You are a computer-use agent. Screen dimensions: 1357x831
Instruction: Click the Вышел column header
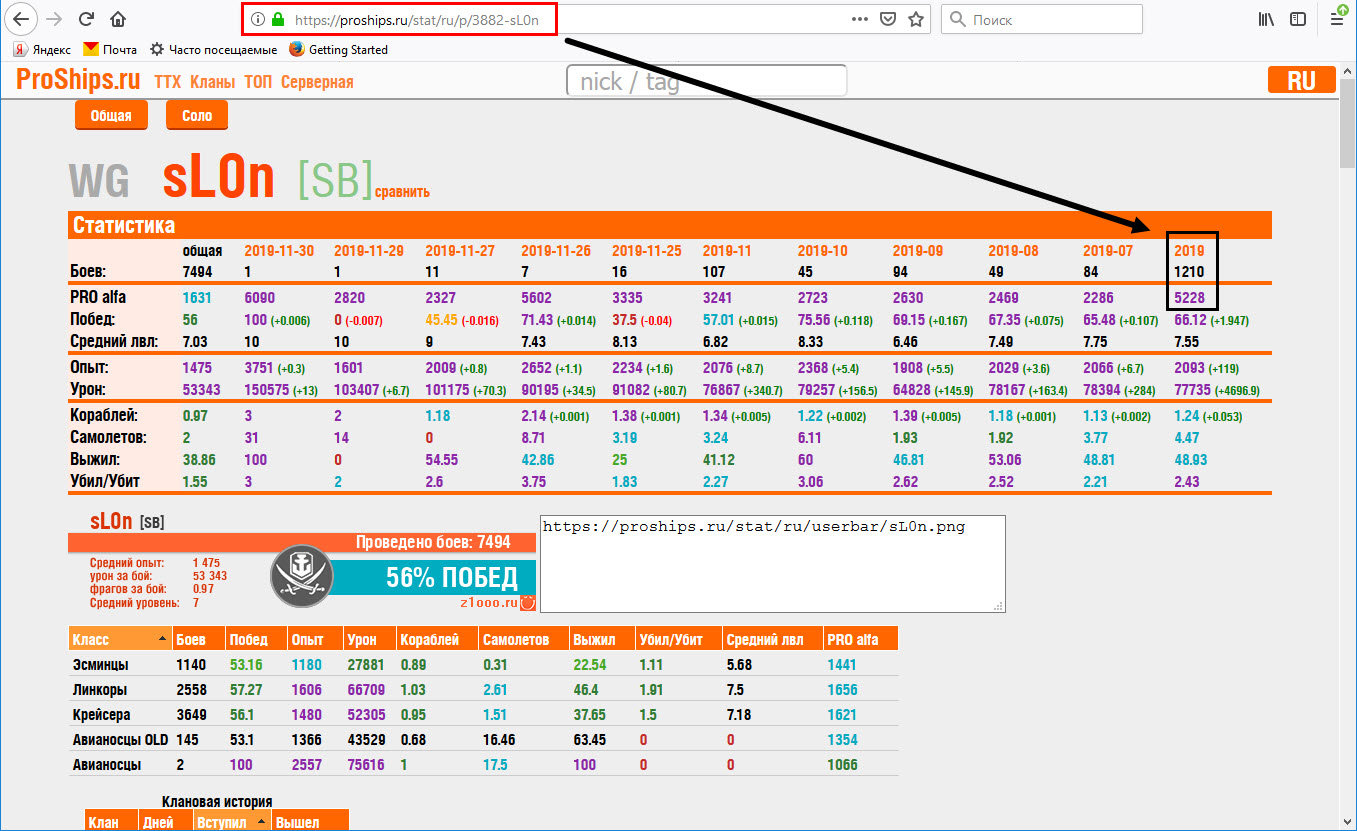pyautogui.click(x=309, y=822)
